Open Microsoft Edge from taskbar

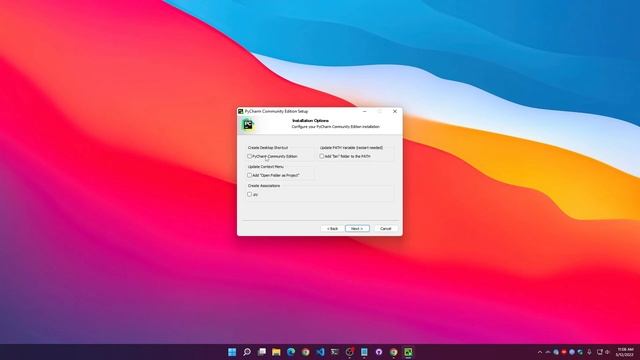click(x=291, y=352)
